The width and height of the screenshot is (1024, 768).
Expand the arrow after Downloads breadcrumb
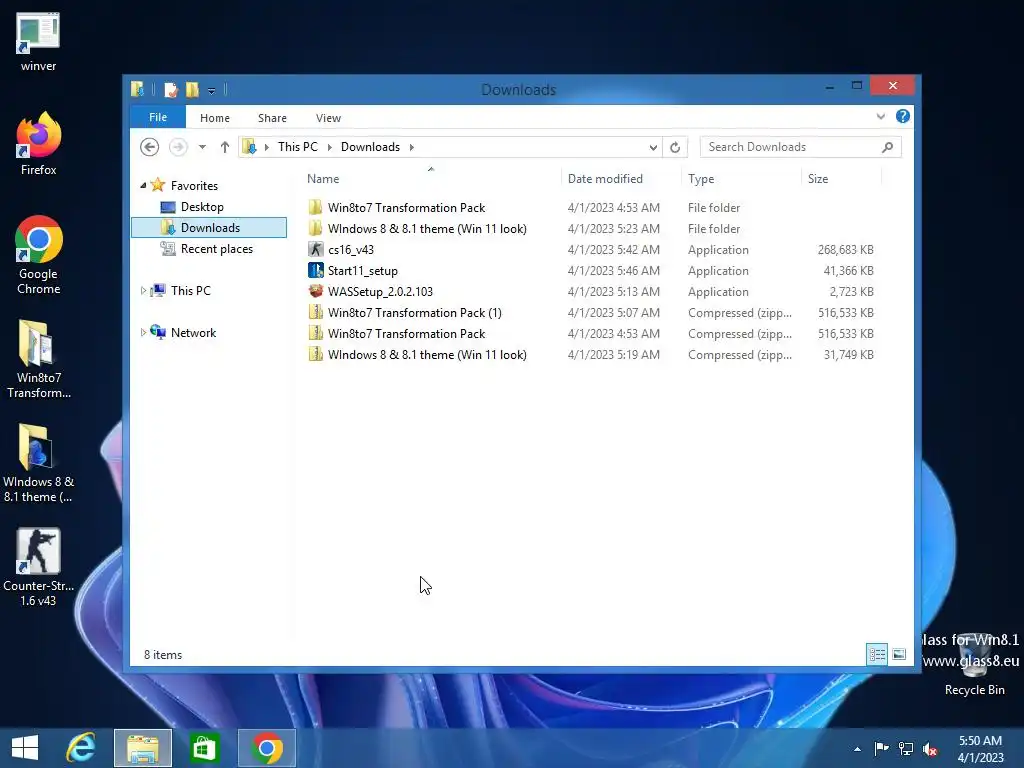(411, 147)
